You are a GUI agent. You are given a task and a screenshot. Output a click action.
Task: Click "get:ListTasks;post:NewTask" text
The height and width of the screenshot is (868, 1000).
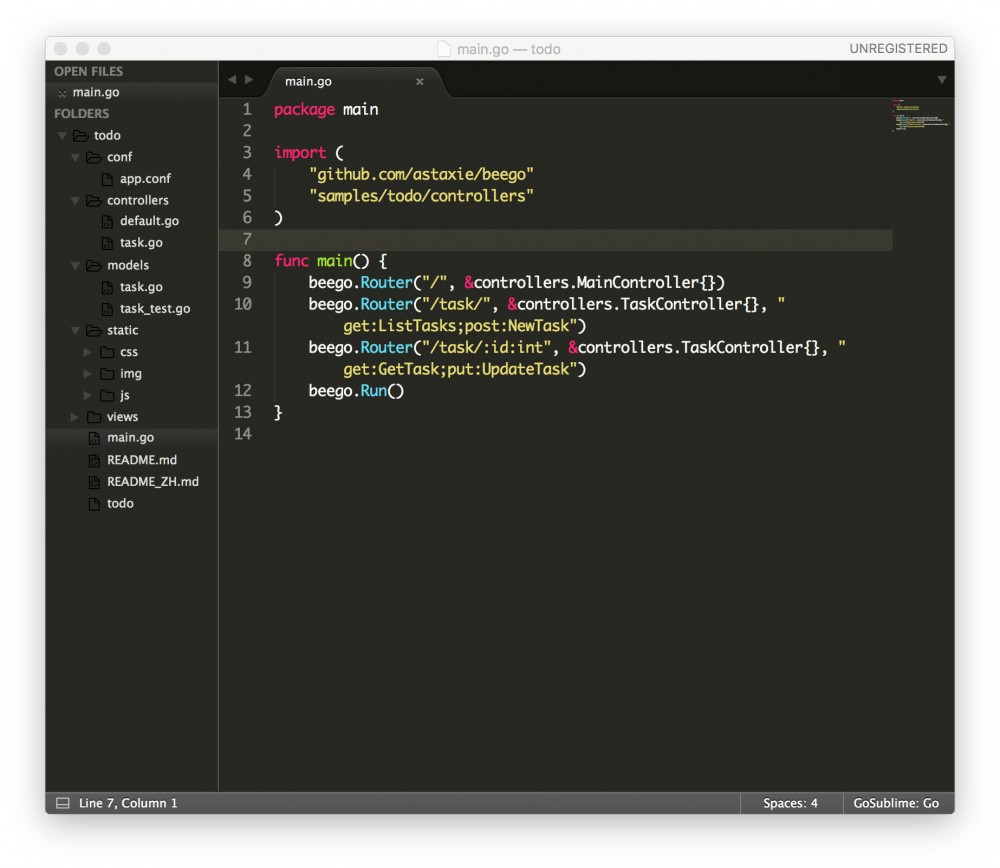point(456,326)
